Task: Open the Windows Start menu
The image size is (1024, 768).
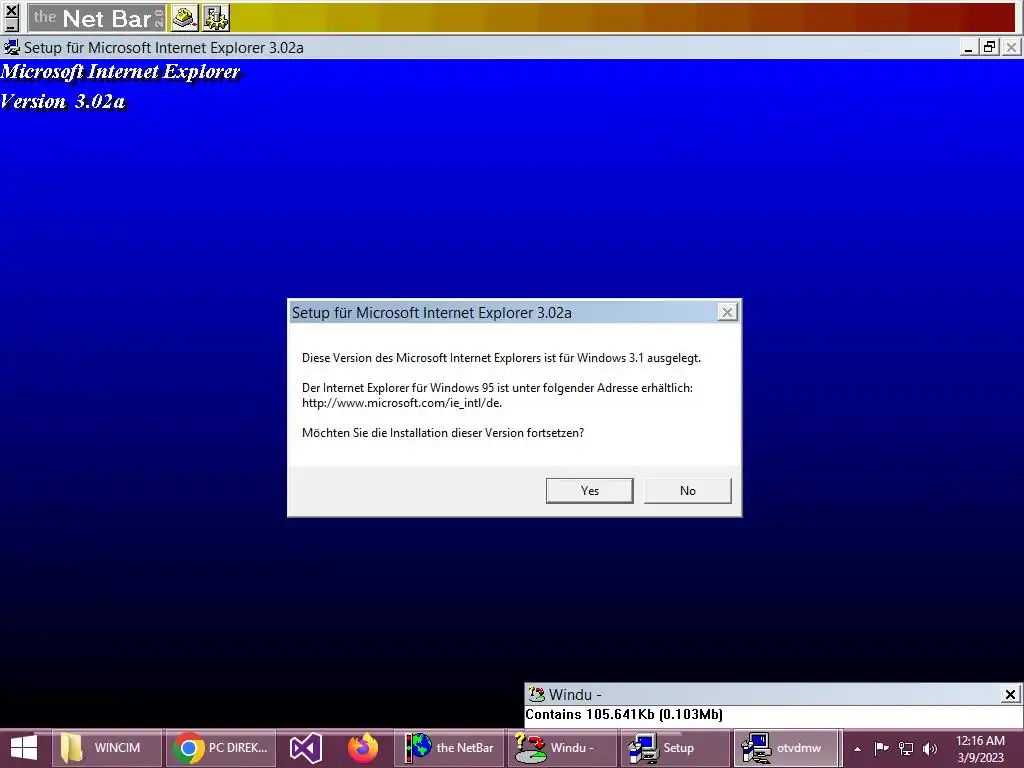Action: (24, 748)
